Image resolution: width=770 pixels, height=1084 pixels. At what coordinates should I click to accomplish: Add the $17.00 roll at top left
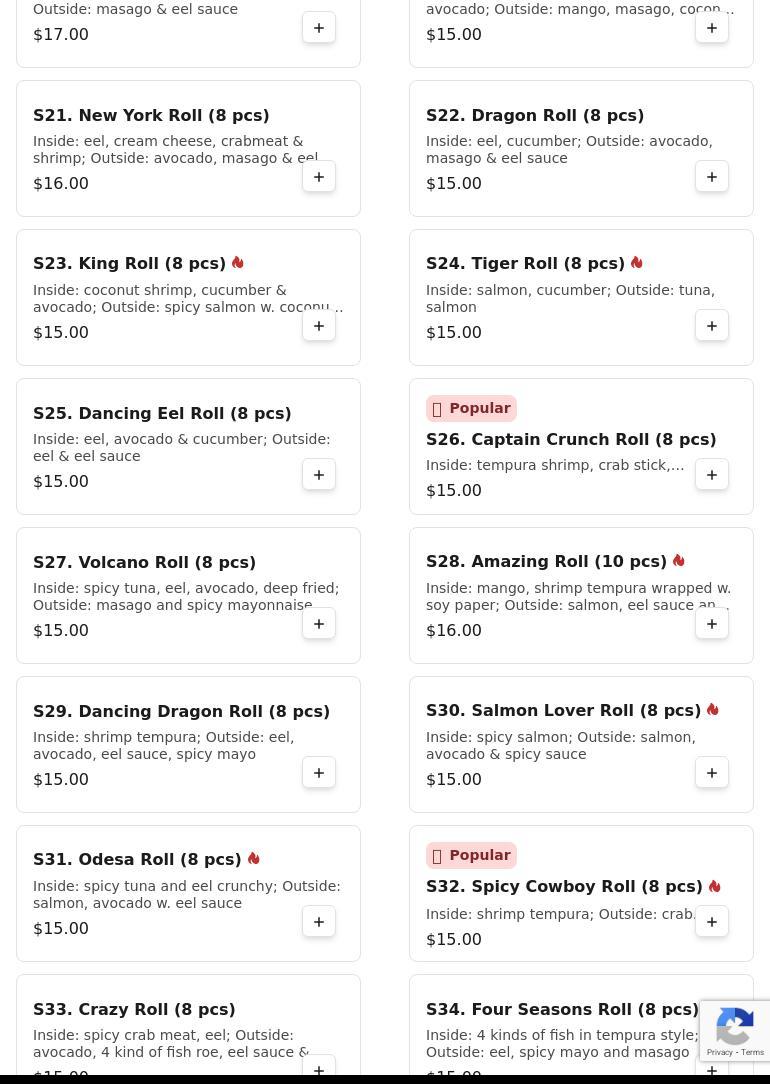pyautogui.click(x=319, y=28)
